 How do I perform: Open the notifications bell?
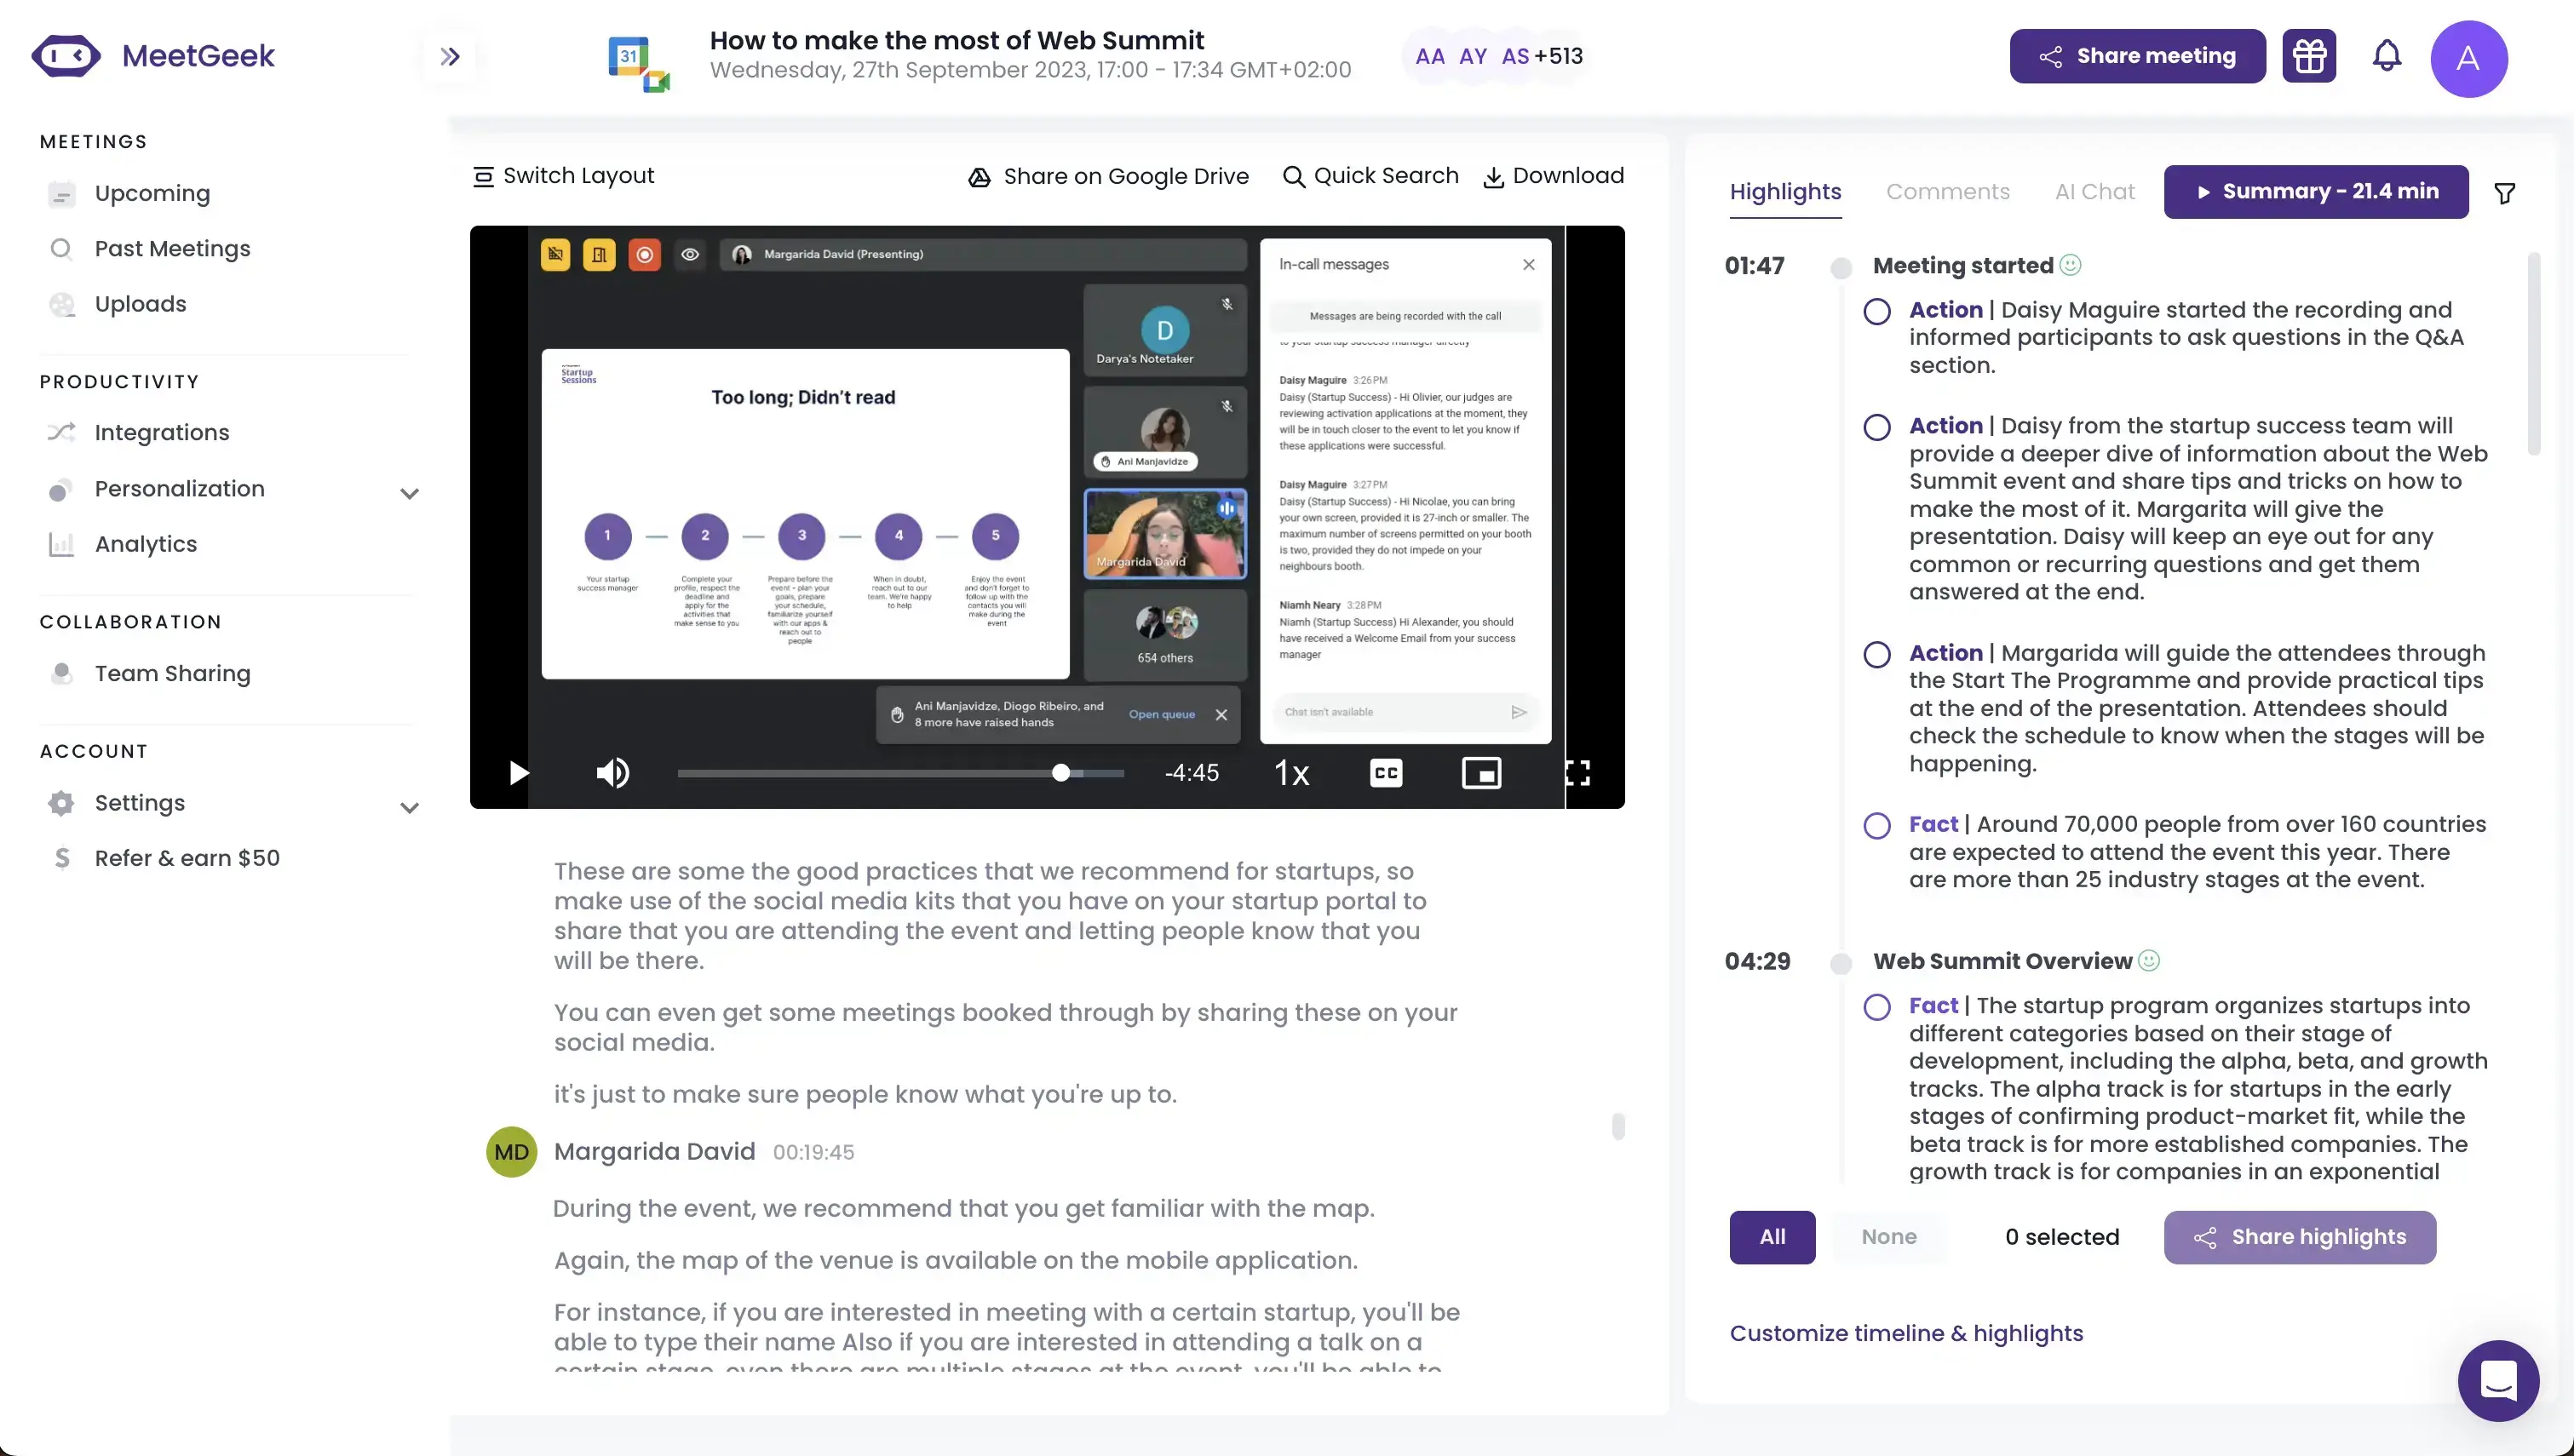[x=2386, y=55]
